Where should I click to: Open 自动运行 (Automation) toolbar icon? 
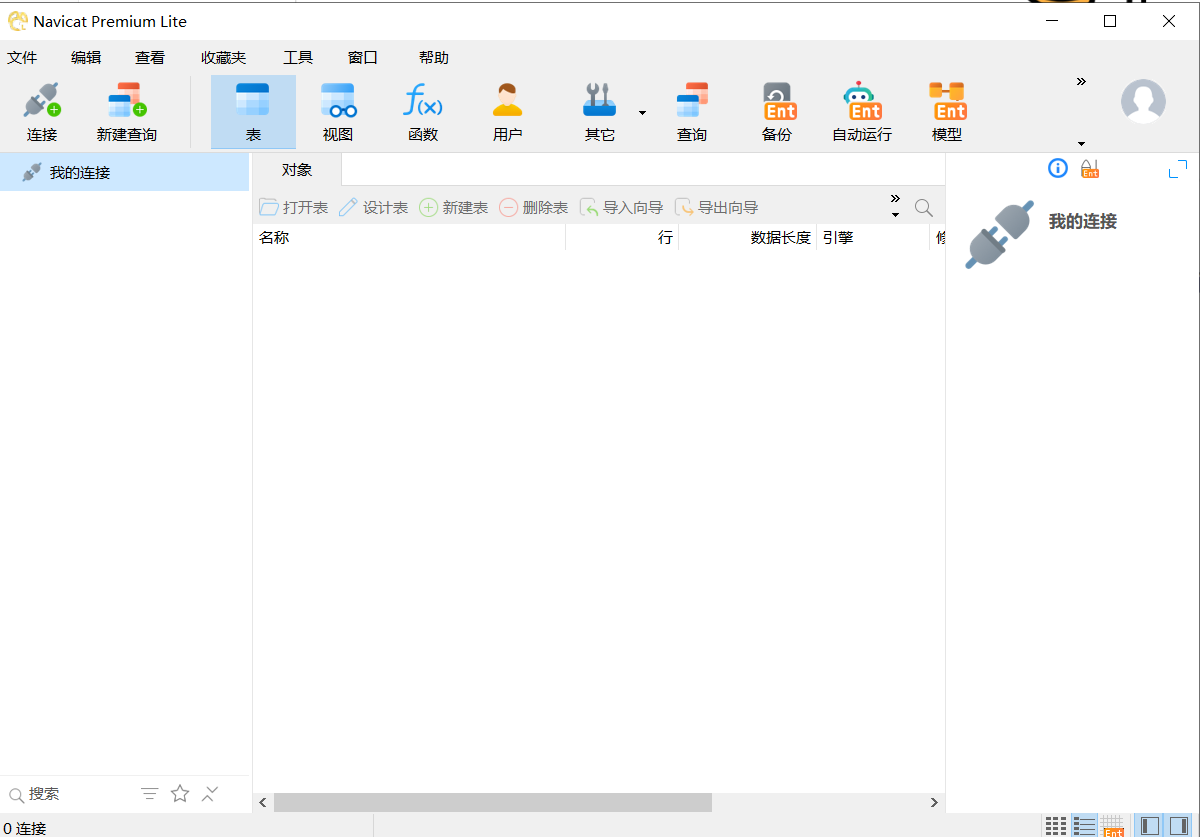862,111
